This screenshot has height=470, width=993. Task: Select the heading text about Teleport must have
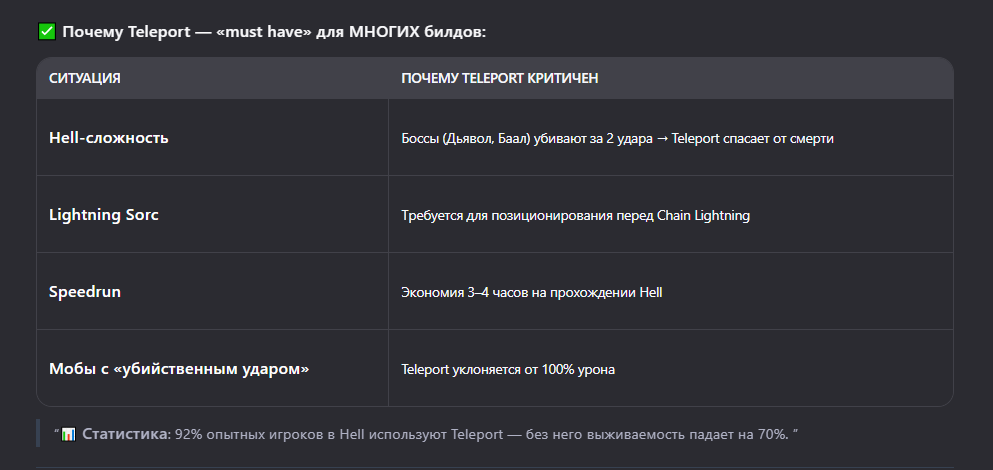point(274,32)
